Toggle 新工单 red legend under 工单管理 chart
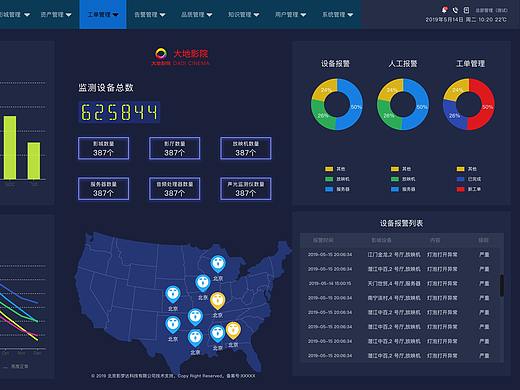 pyautogui.click(x=469, y=189)
